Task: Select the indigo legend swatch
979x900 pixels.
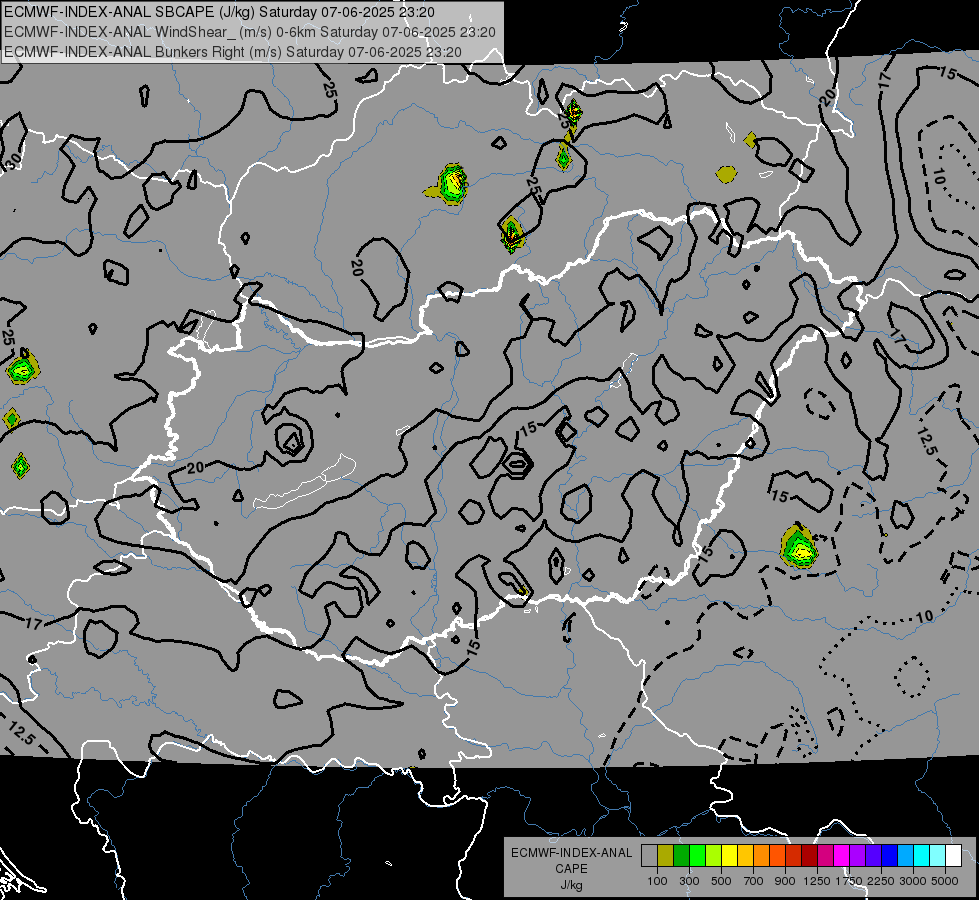Action: click(x=873, y=855)
